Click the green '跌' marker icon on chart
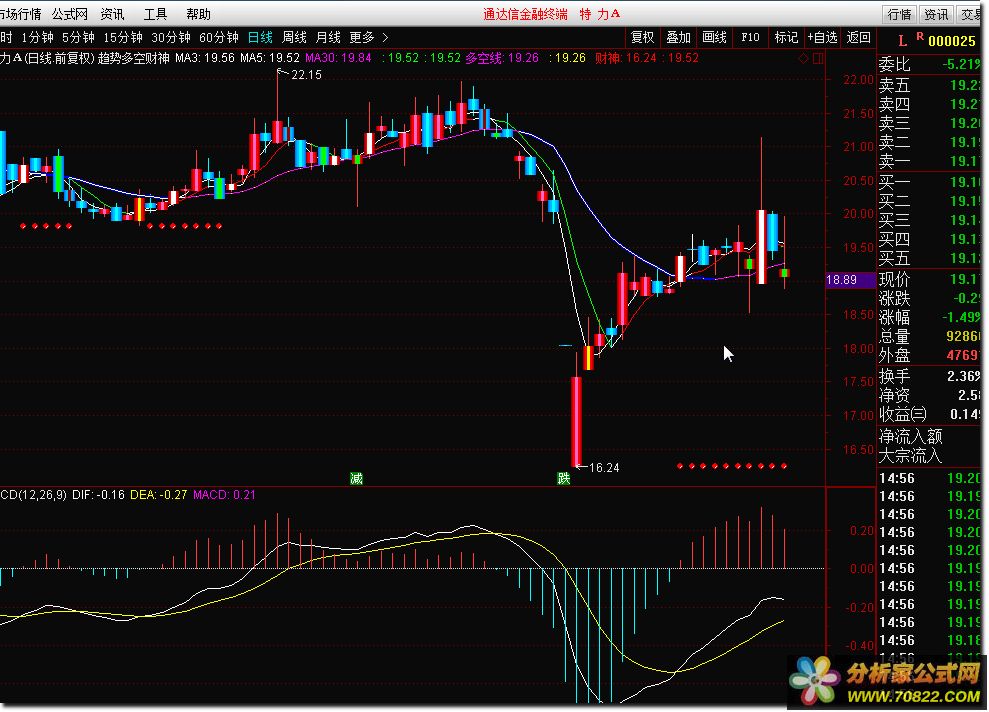 [564, 478]
